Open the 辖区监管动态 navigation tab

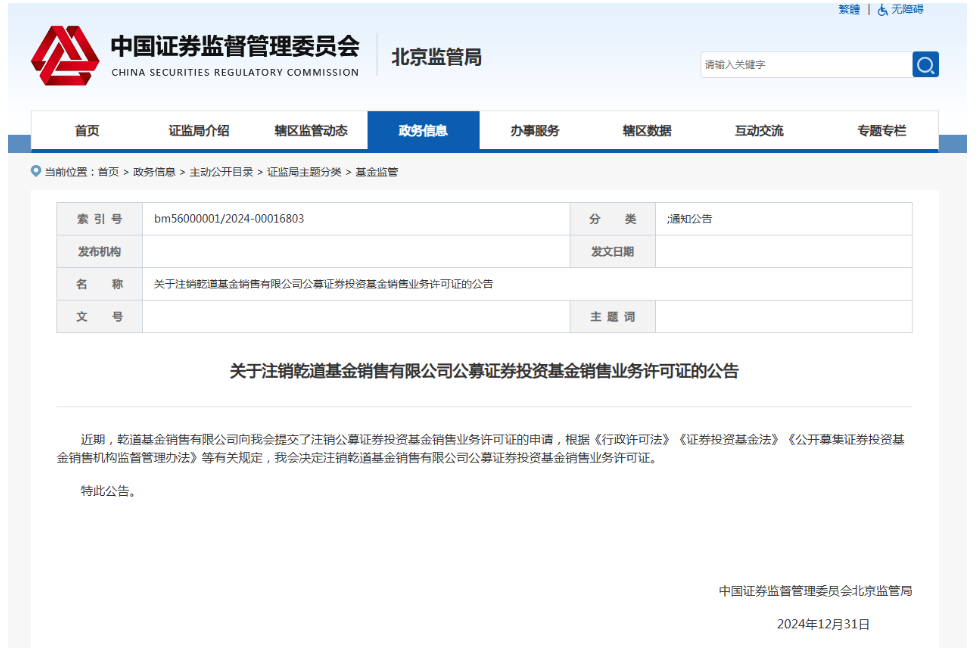(x=311, y=130)
